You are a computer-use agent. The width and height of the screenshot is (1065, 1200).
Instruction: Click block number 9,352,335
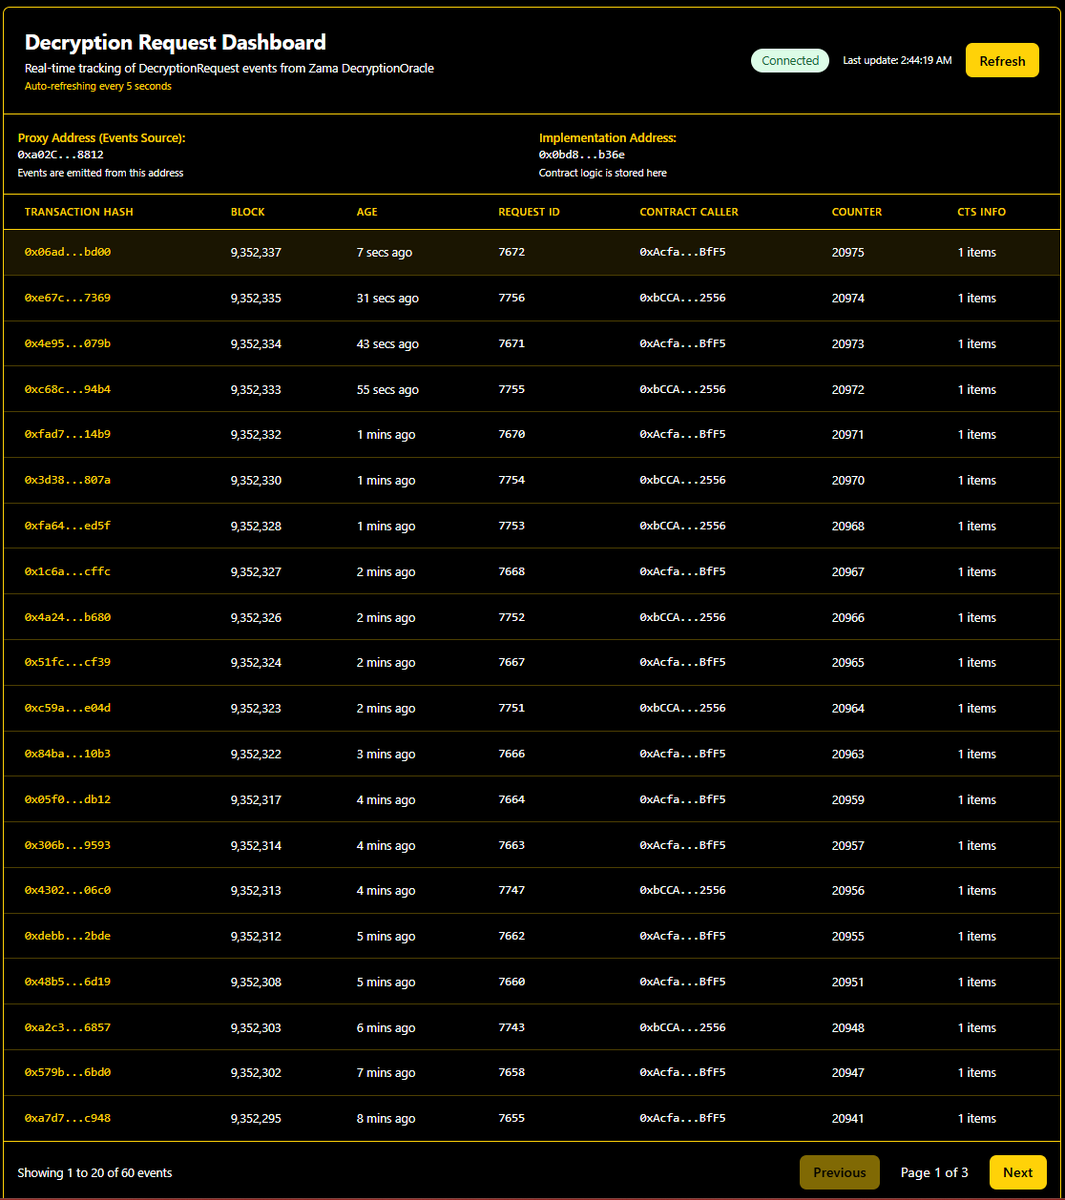256,298
